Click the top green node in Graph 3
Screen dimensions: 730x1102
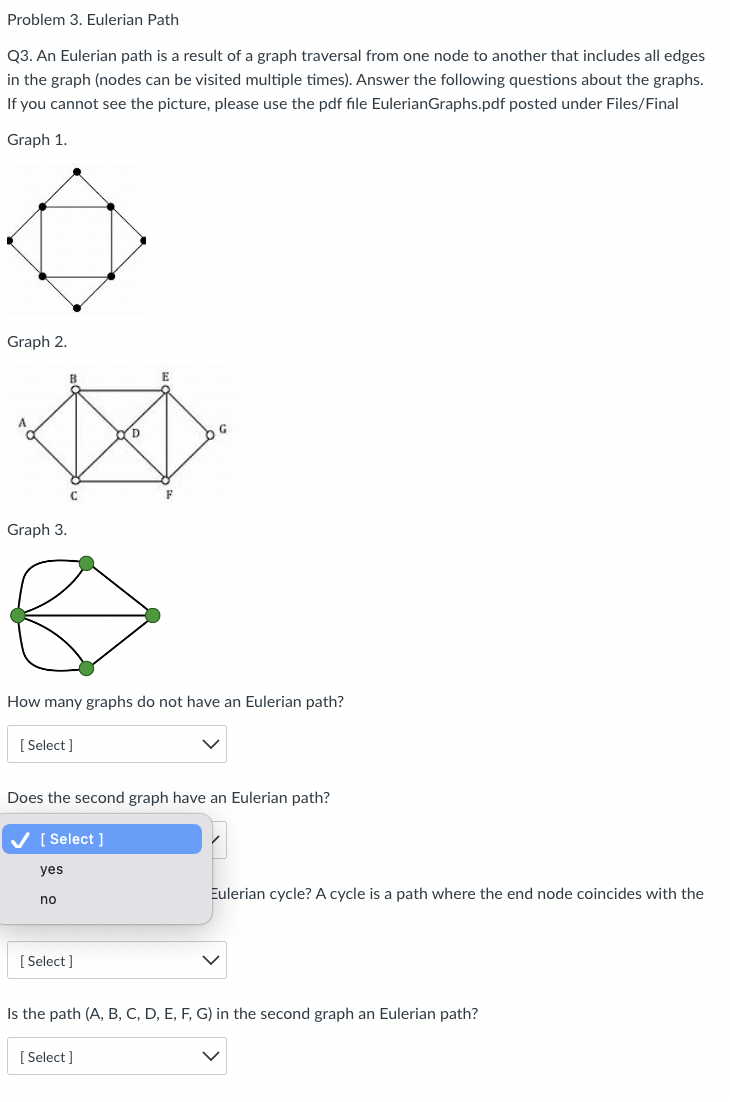pyautogui.click(x=87, y=564)
